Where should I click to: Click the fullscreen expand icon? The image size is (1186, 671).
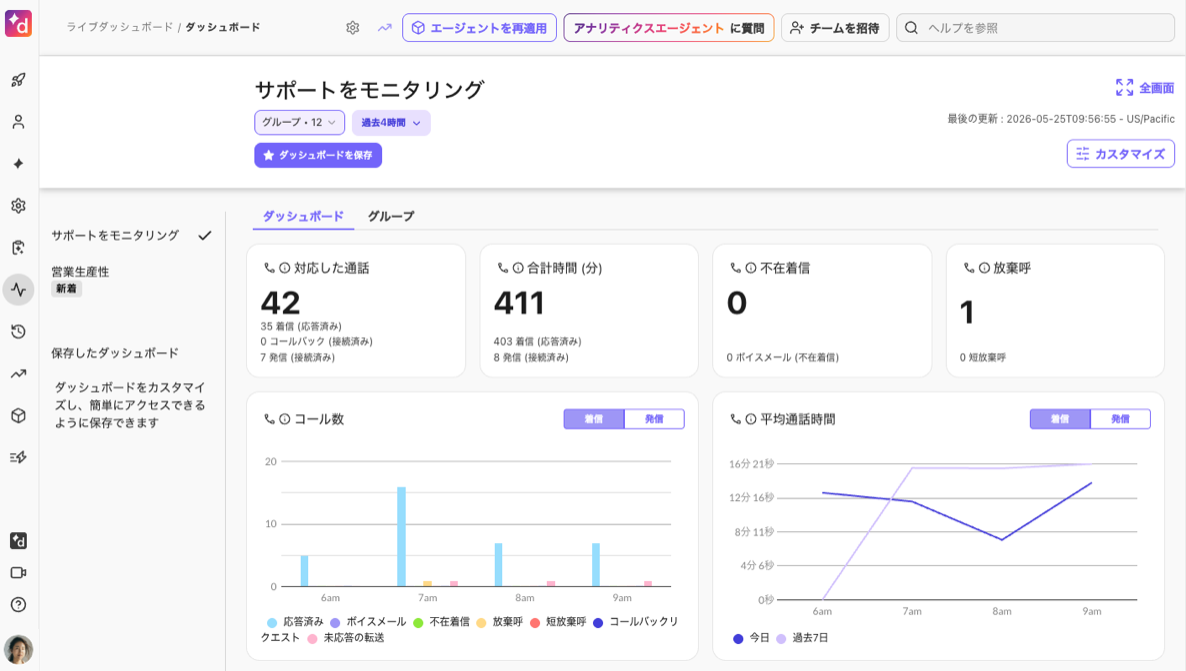[x=1124, y=88]
